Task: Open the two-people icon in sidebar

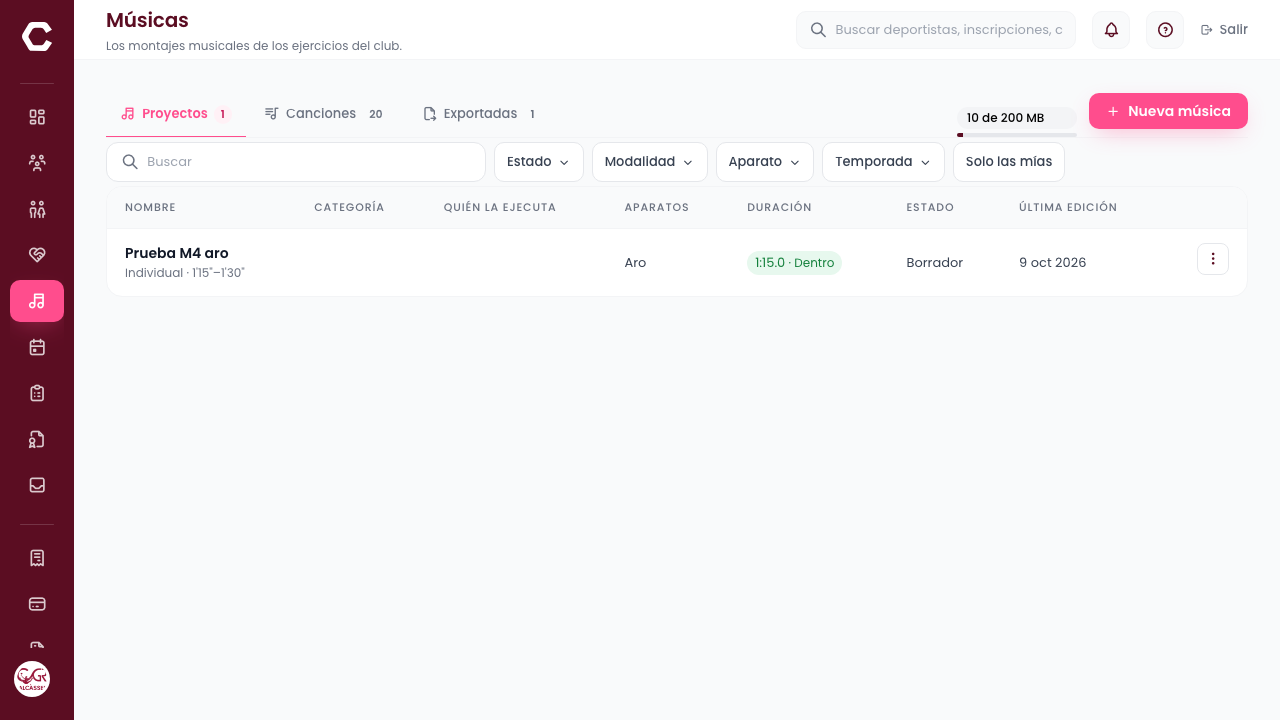Action: (x=37, y=209)
